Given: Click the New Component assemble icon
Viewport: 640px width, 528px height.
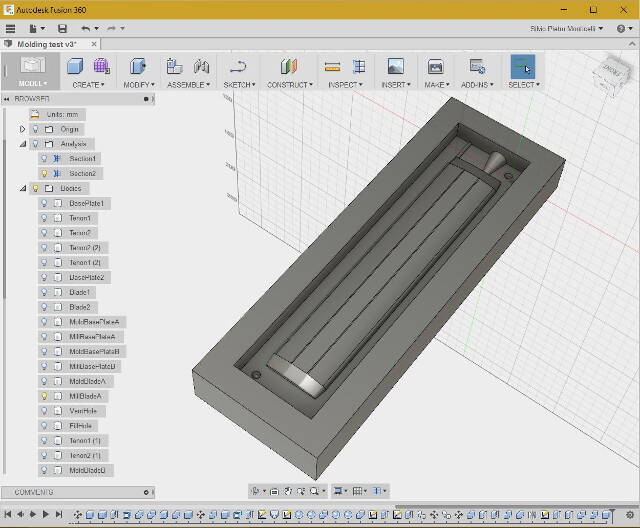Looking at the screenshot, I should point(174,66).
